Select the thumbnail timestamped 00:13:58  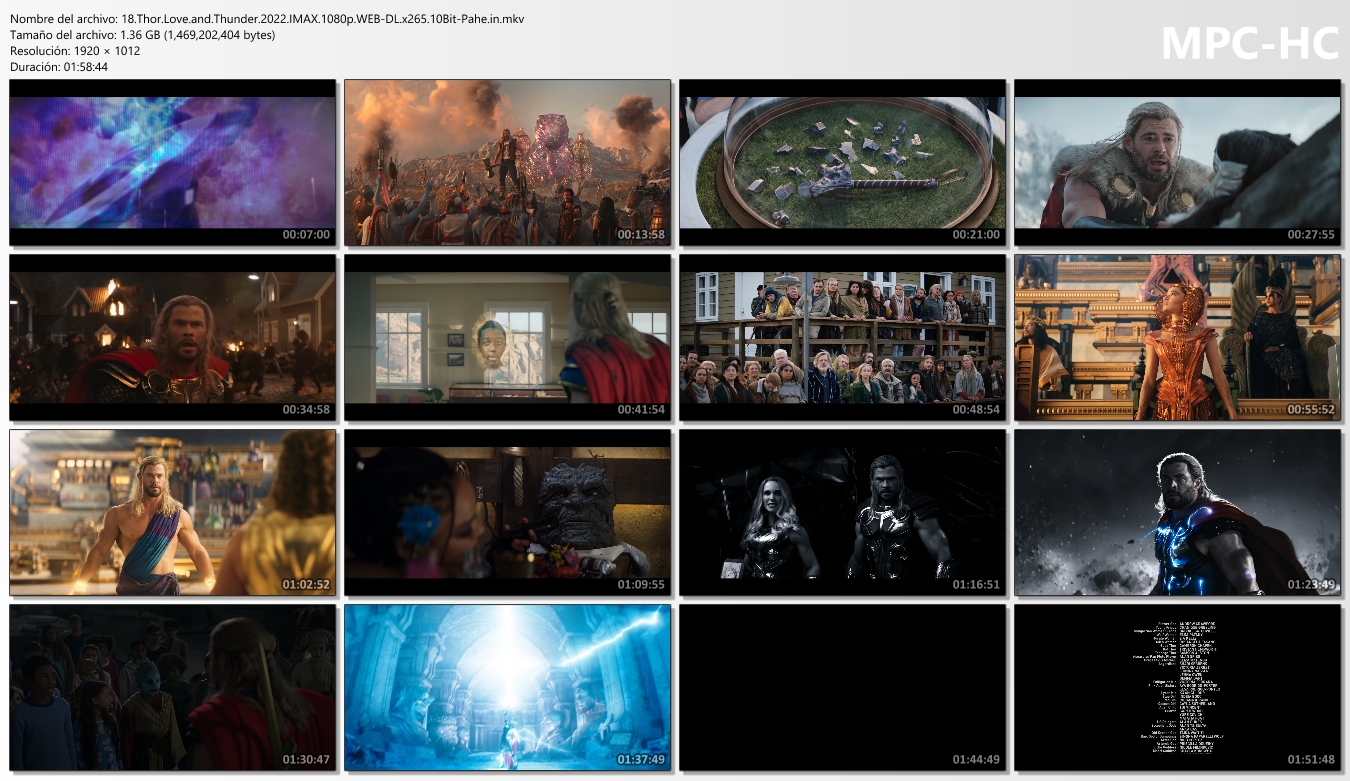coord(507,163)
